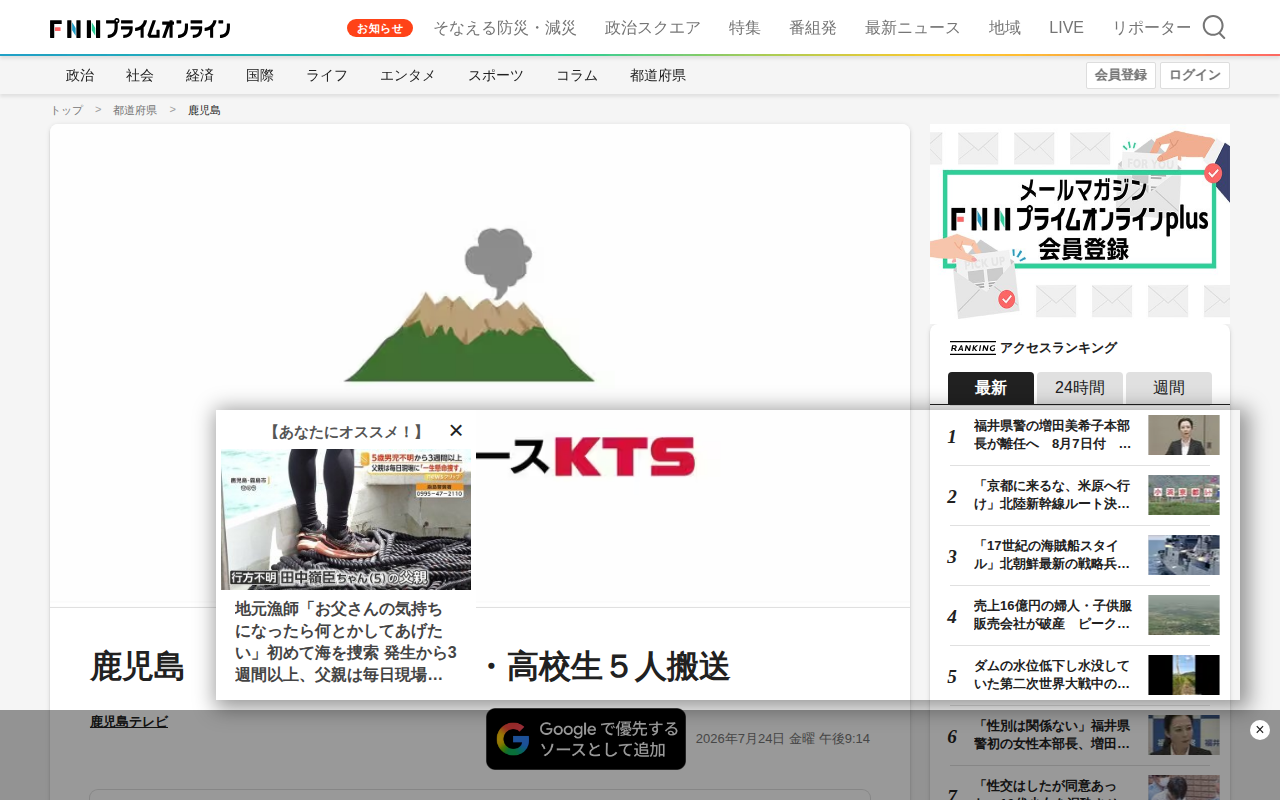The image size is (1280, 800).
Task: Open the ライフ category
Action: tap(327, 75)
